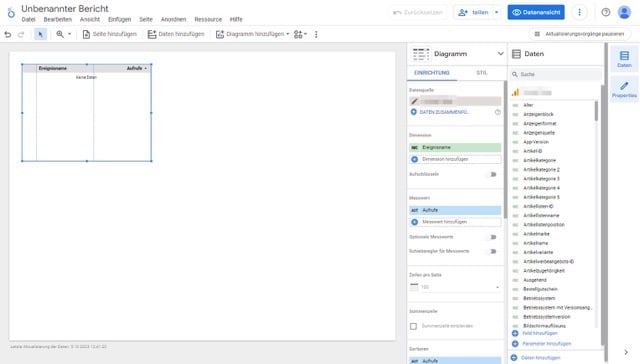Toggle the Optionale Messwerte switch
Screen dimensions: 640x364
coord(493,237)
